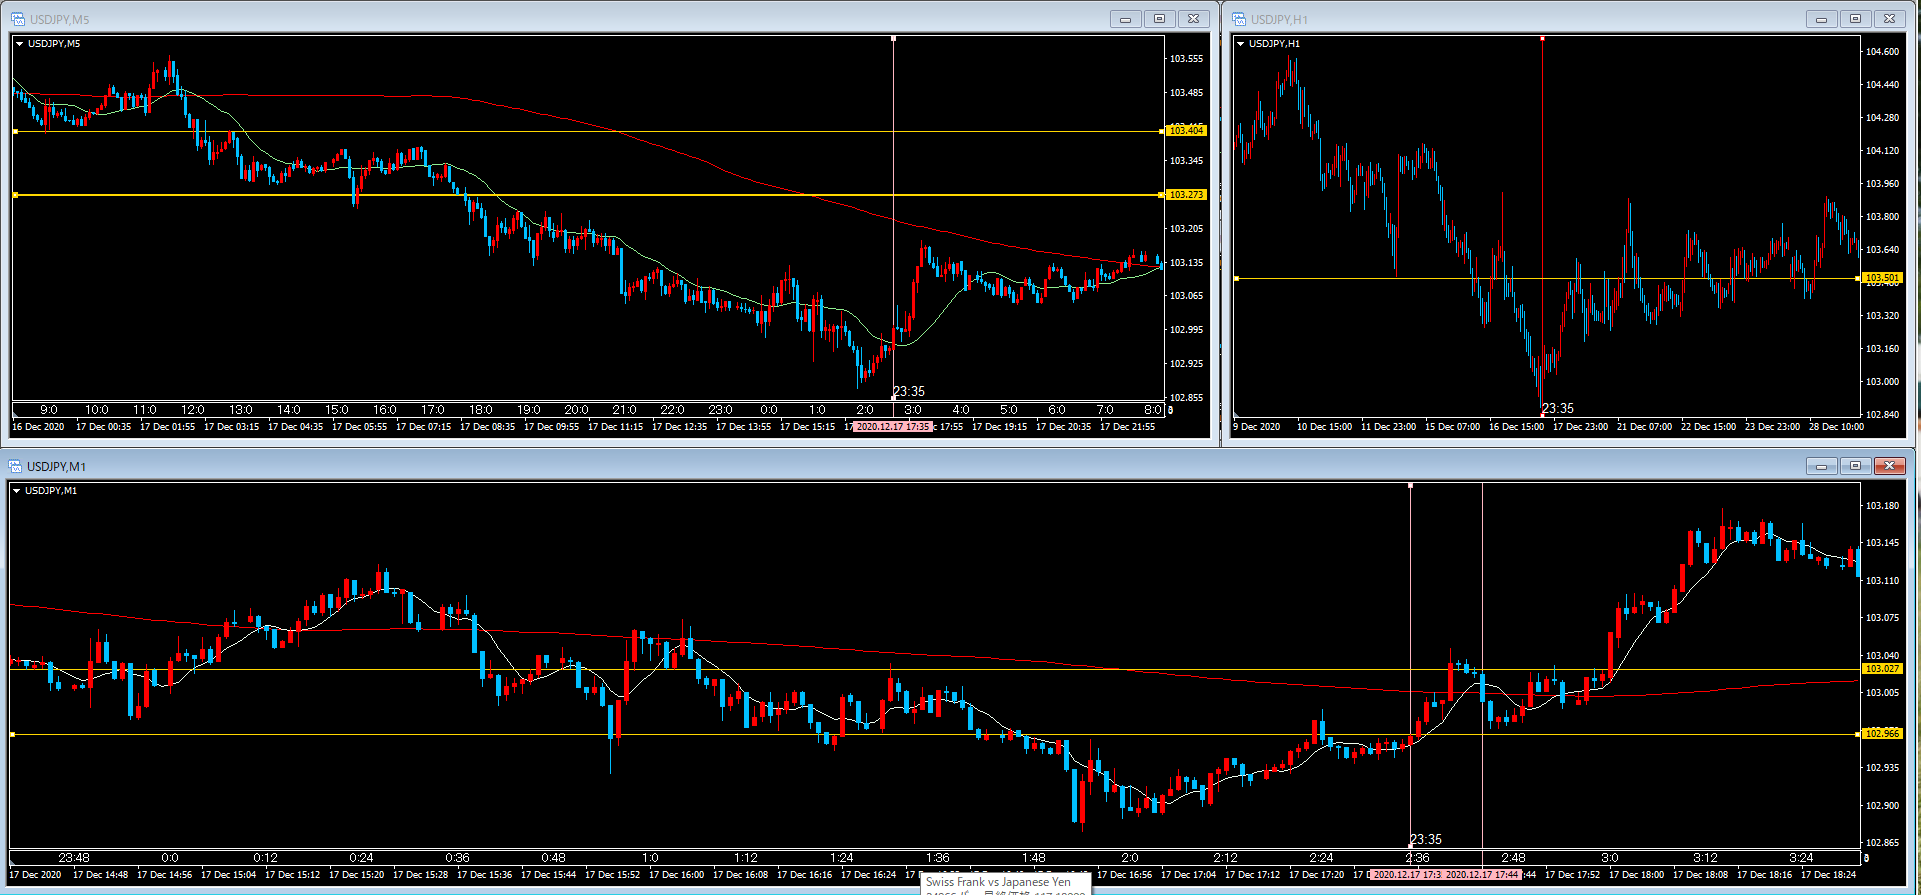Viewport: 1921px width, 895px height.
Task: Click the 2020.12.17 17:44 date marker on M1 chart
Action: coord(1482,875)
